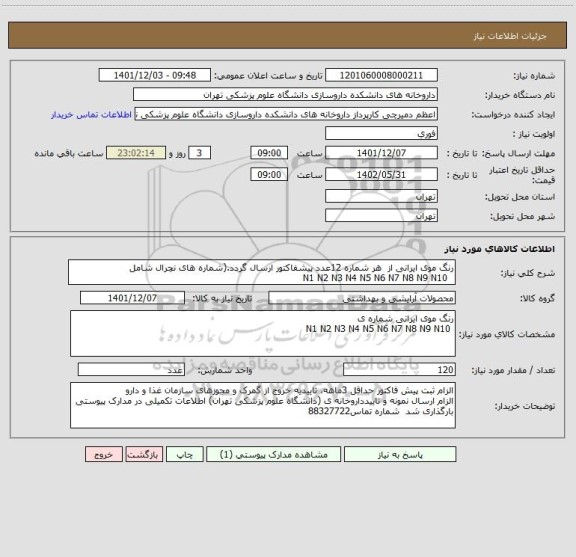This screenshot has width=576, height=557.
Task: Click the response deadline date 1401/12/07 field
Action: [381, 153]
